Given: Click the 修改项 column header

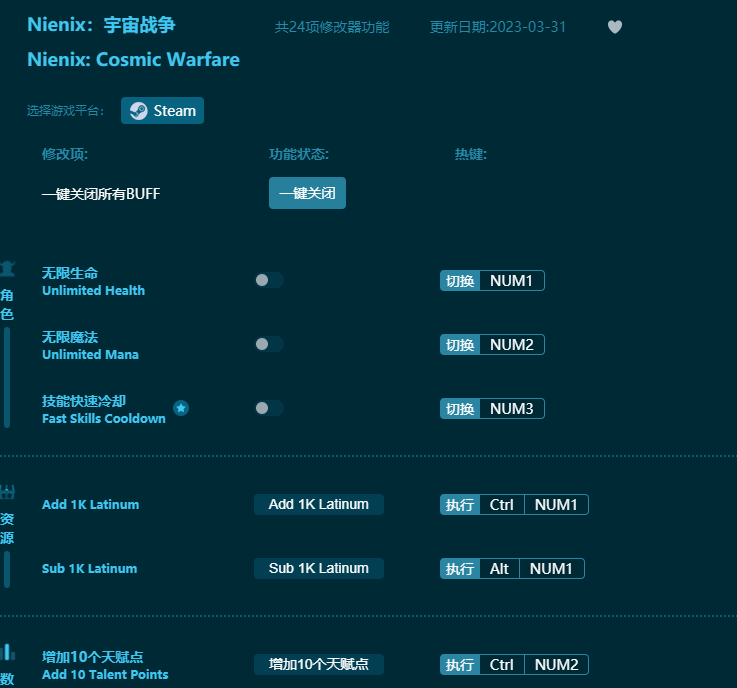Looking at the screenshot, I should point(65,154).
